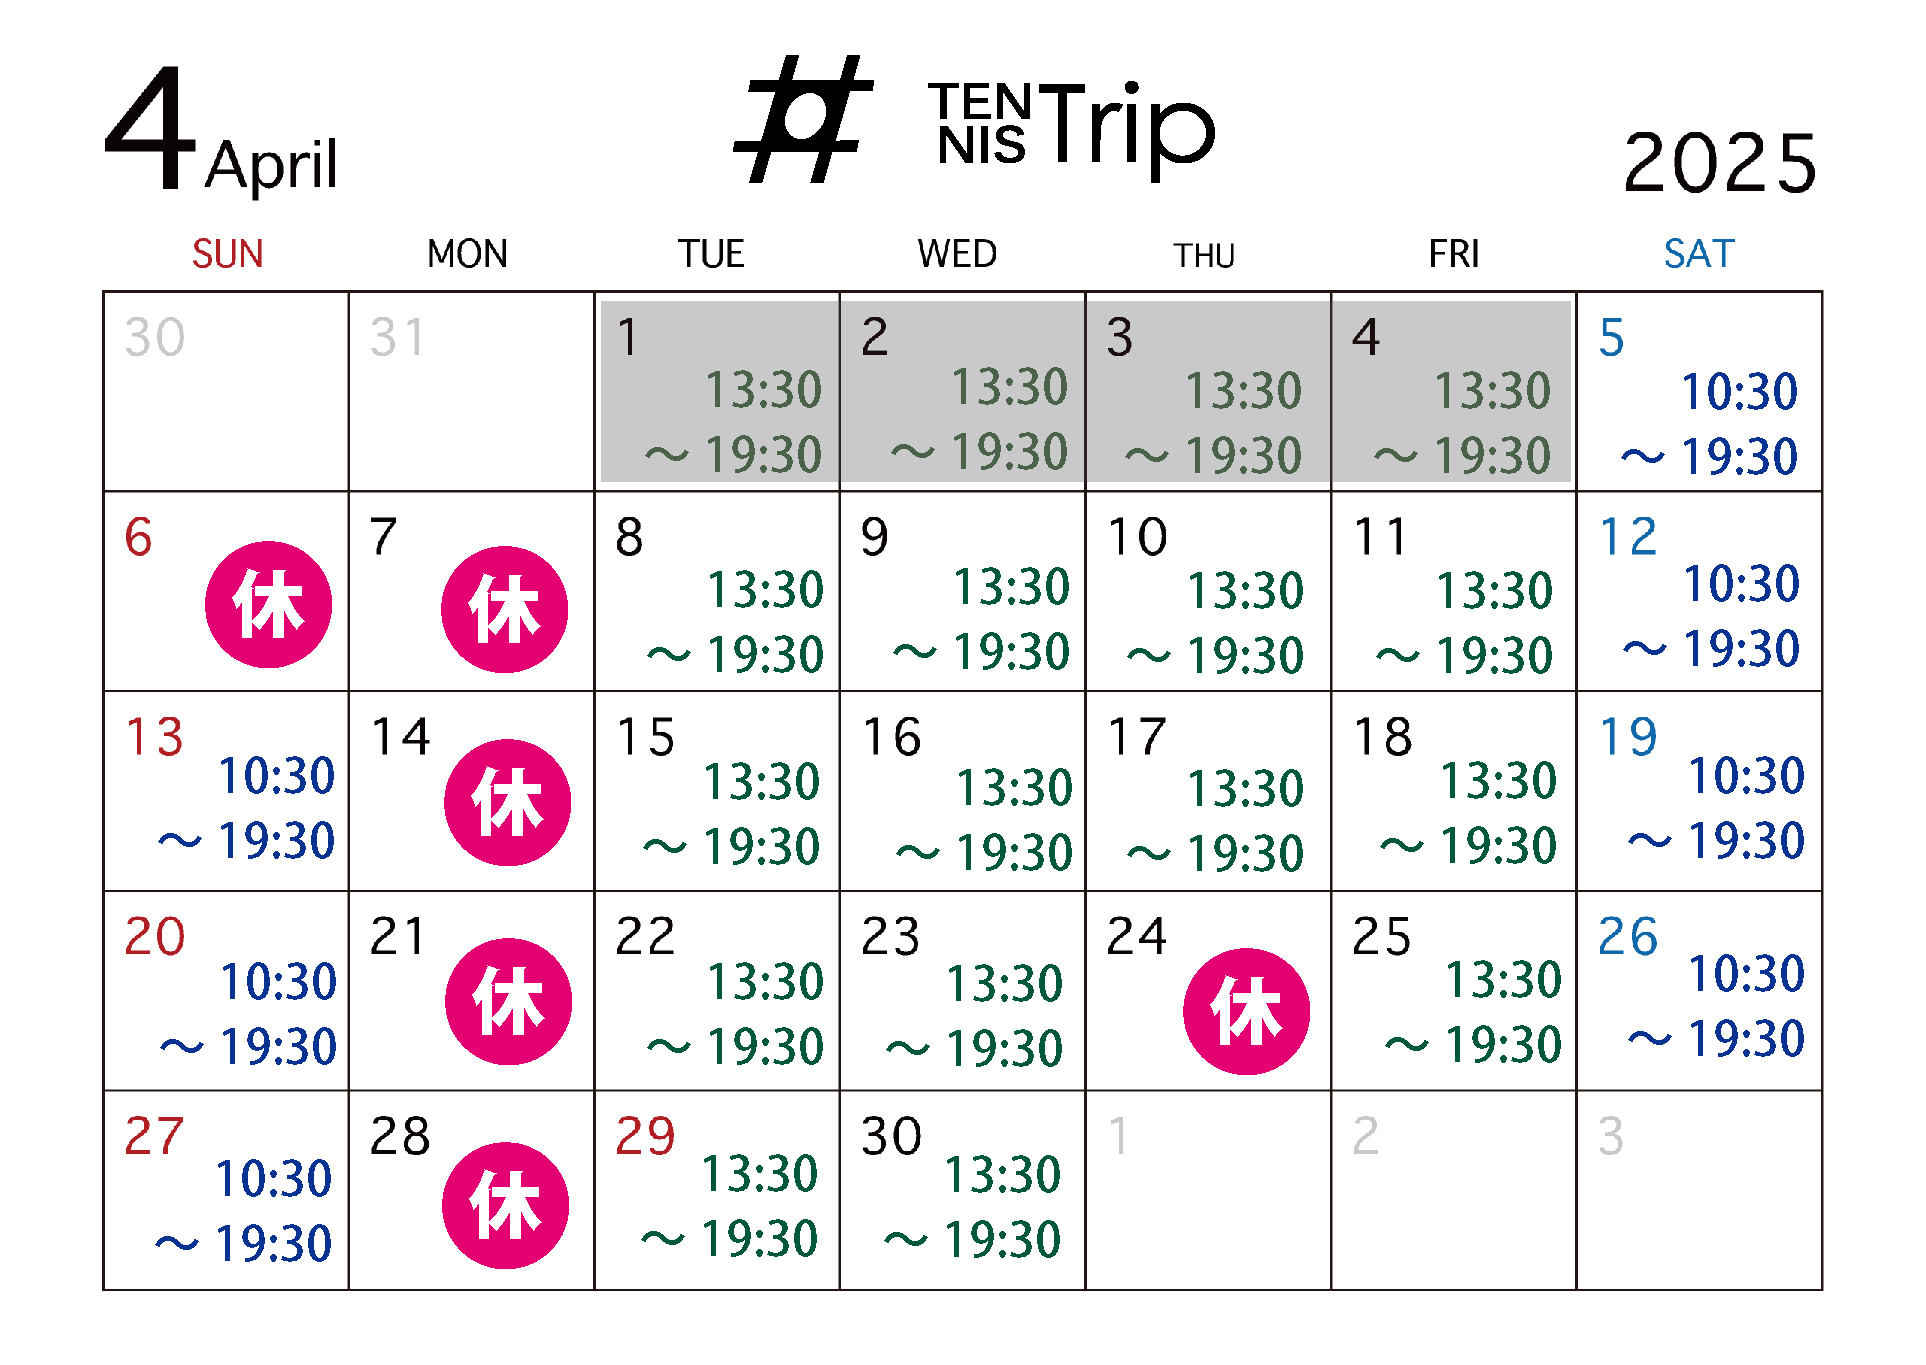1926x1365 pixels.
Task: Click the SUN column header
Action: click(227, 254)
